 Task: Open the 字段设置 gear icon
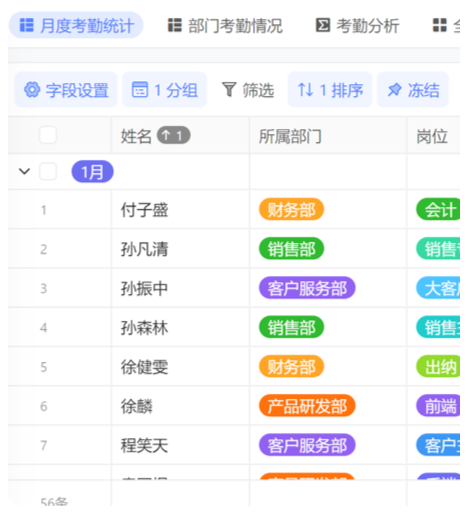pyautogui.click(x=32, y=90)
